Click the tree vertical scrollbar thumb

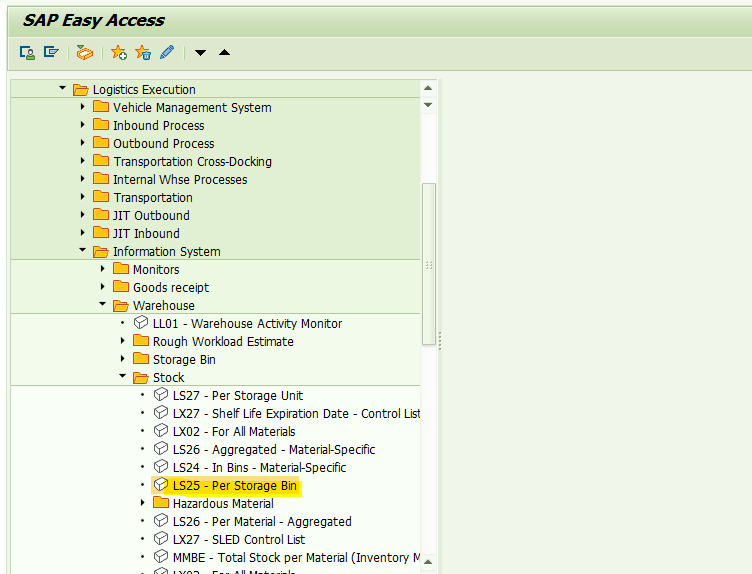click(x=429, y=264)
